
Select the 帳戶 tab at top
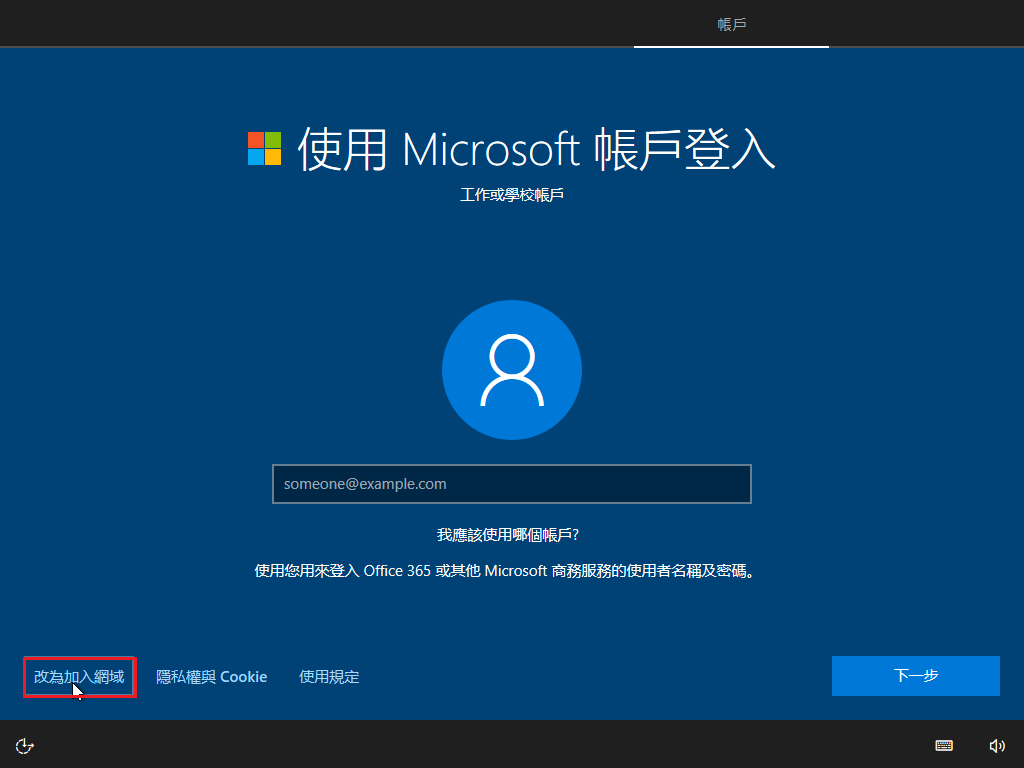tap(731, 24)
